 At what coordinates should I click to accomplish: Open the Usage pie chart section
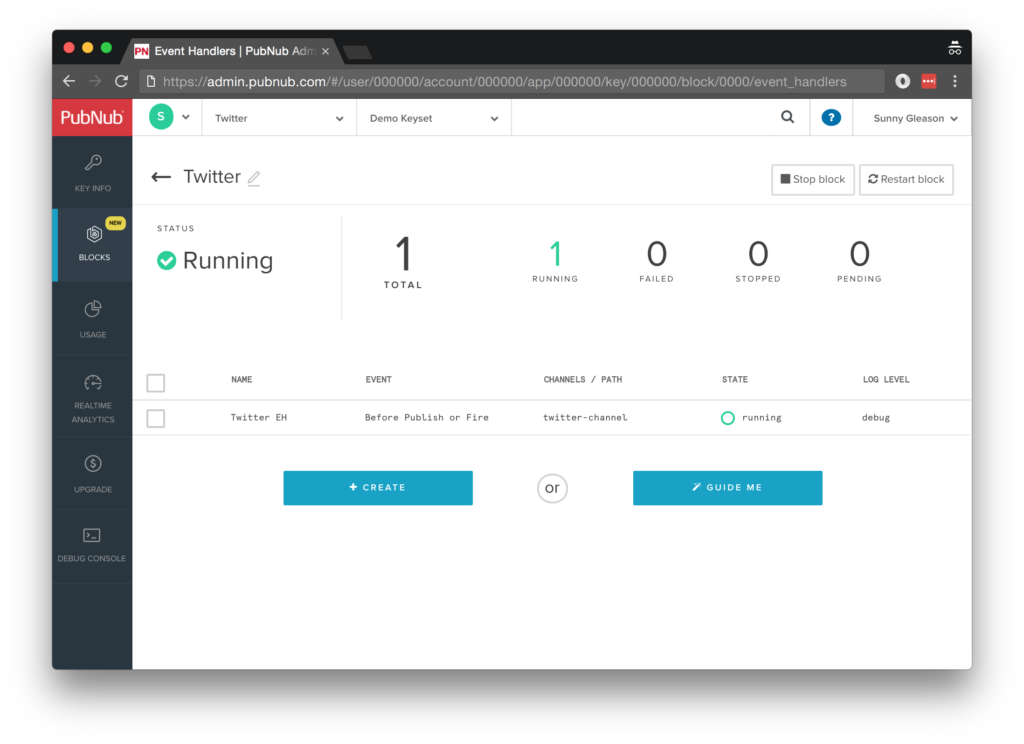pos(92,318)
